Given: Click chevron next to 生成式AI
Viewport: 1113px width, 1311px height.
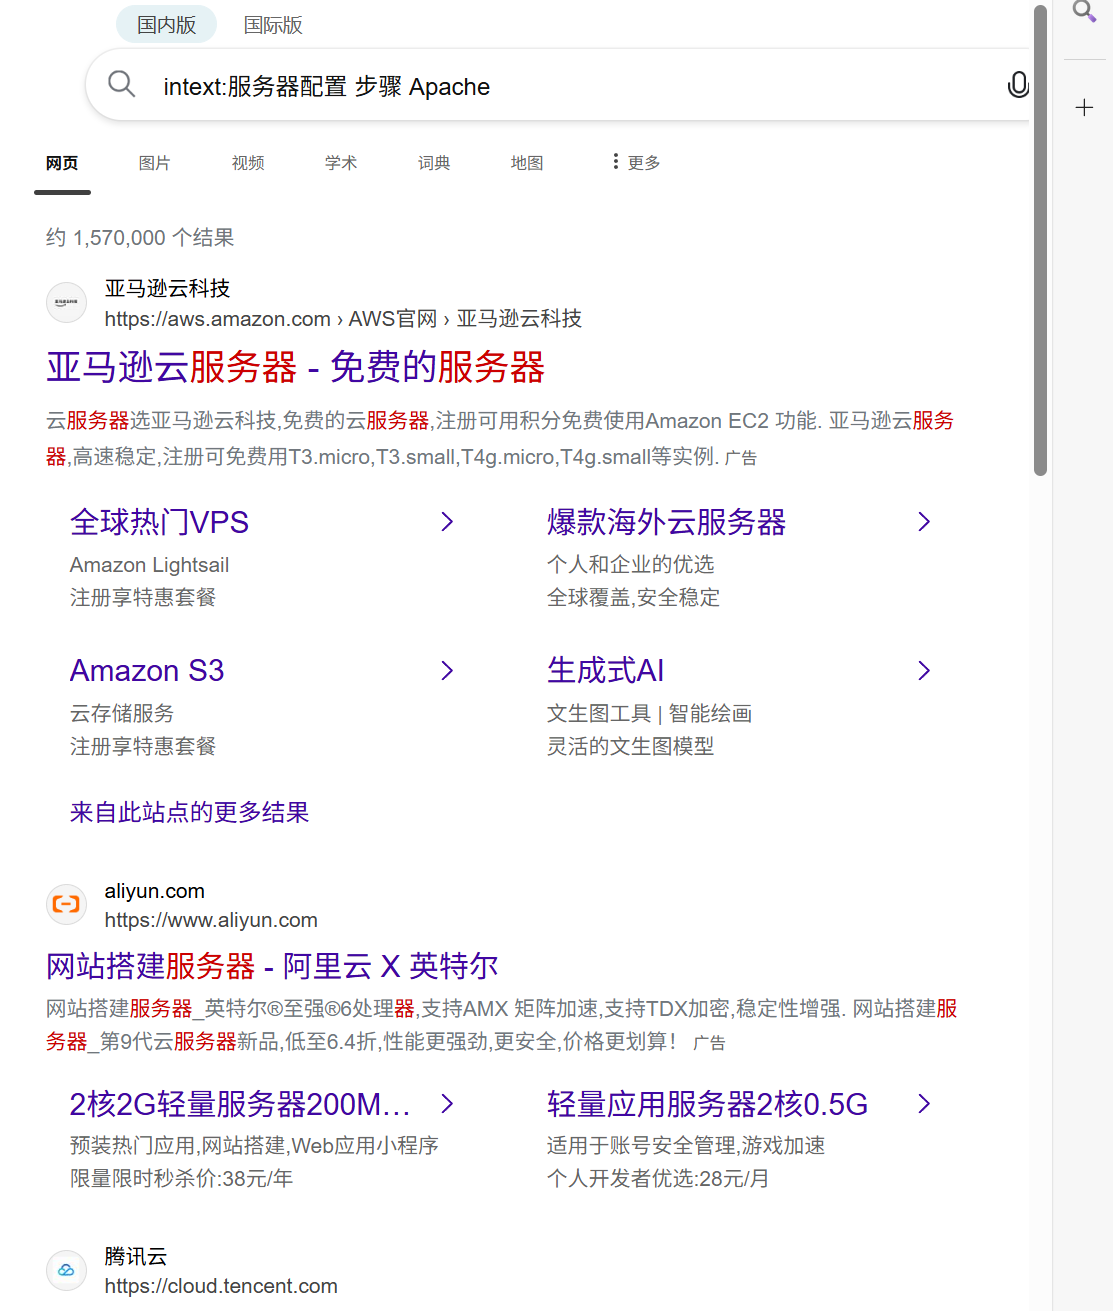Looking at the screenshot, I should [924, 671].
